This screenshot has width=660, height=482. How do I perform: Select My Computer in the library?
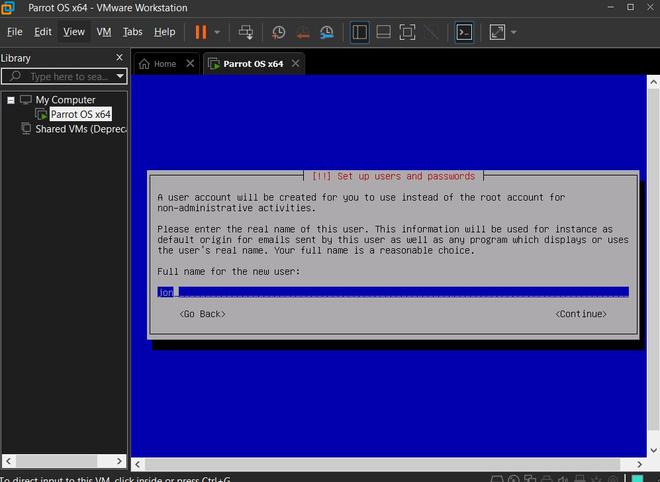[x=65, y=100]
